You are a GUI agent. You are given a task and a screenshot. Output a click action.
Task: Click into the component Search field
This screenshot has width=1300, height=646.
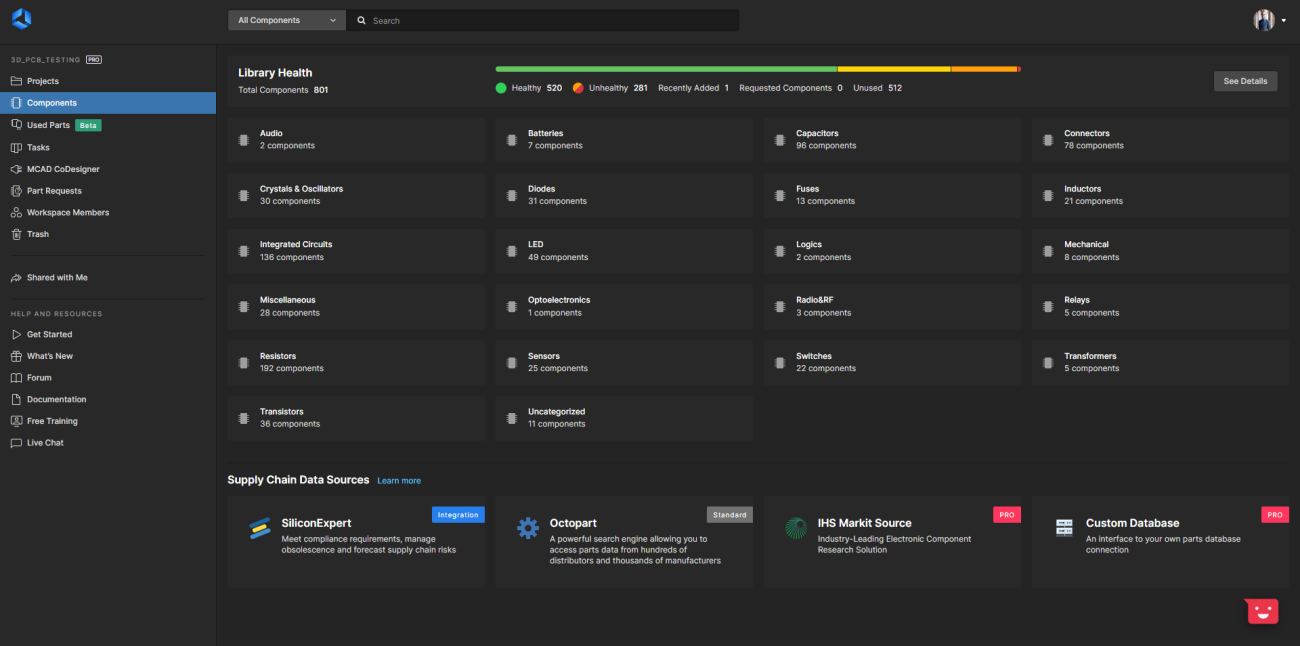[550, 20]
